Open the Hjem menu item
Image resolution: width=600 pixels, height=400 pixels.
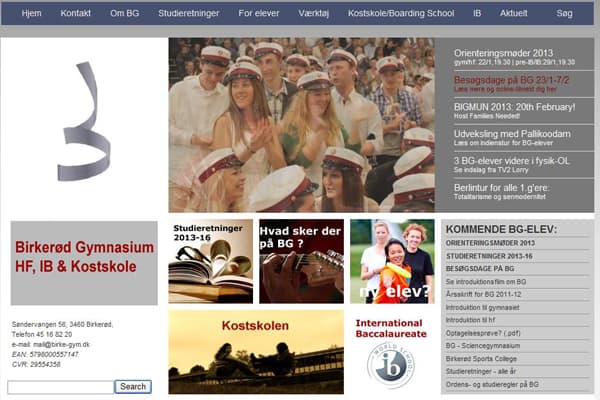[31, 14]
